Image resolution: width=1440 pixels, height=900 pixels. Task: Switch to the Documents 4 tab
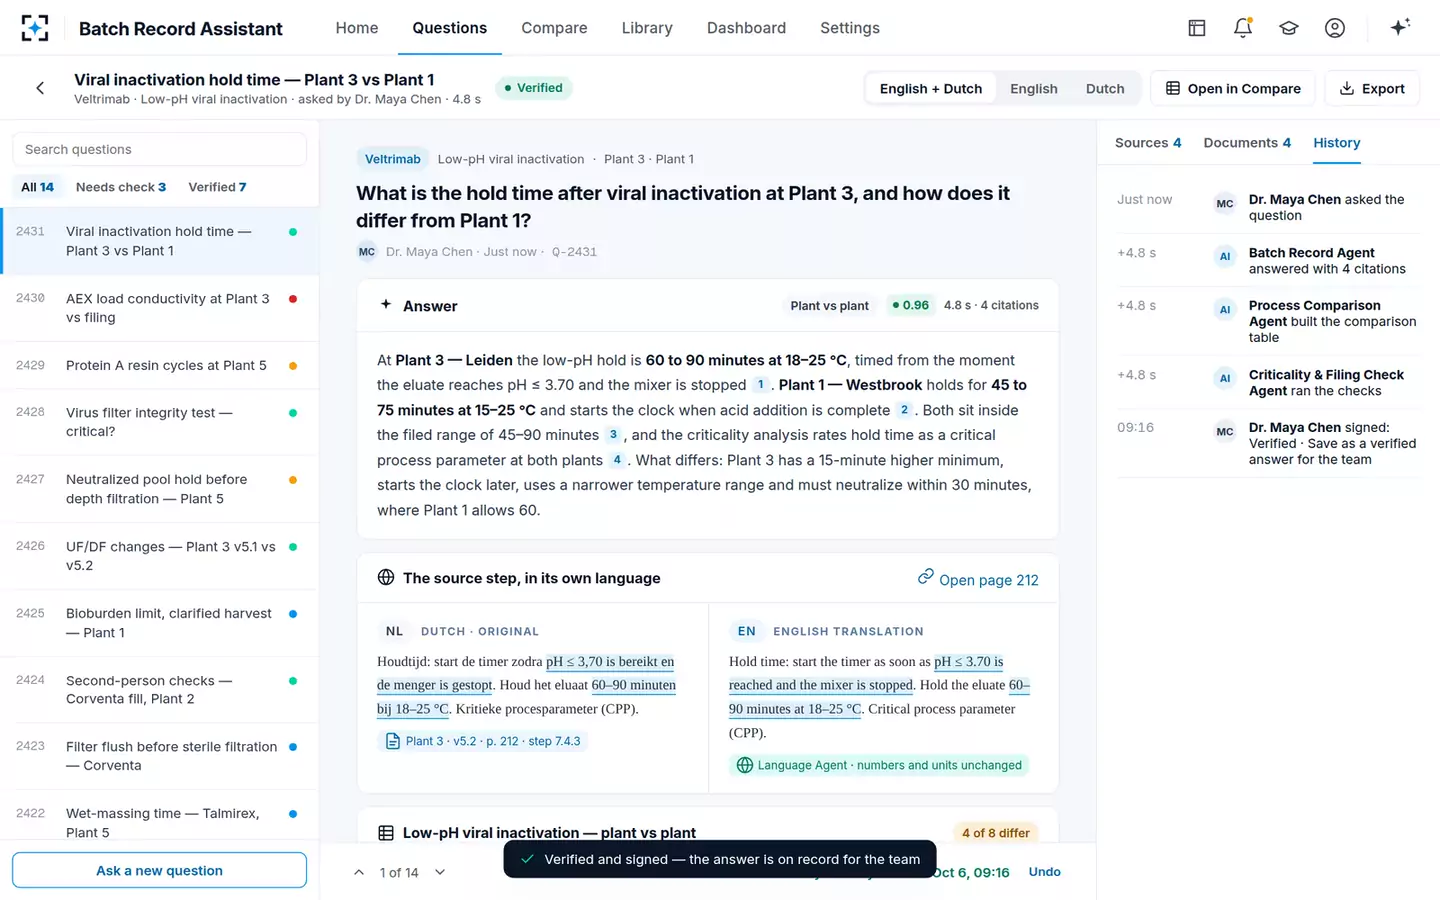1247,143
